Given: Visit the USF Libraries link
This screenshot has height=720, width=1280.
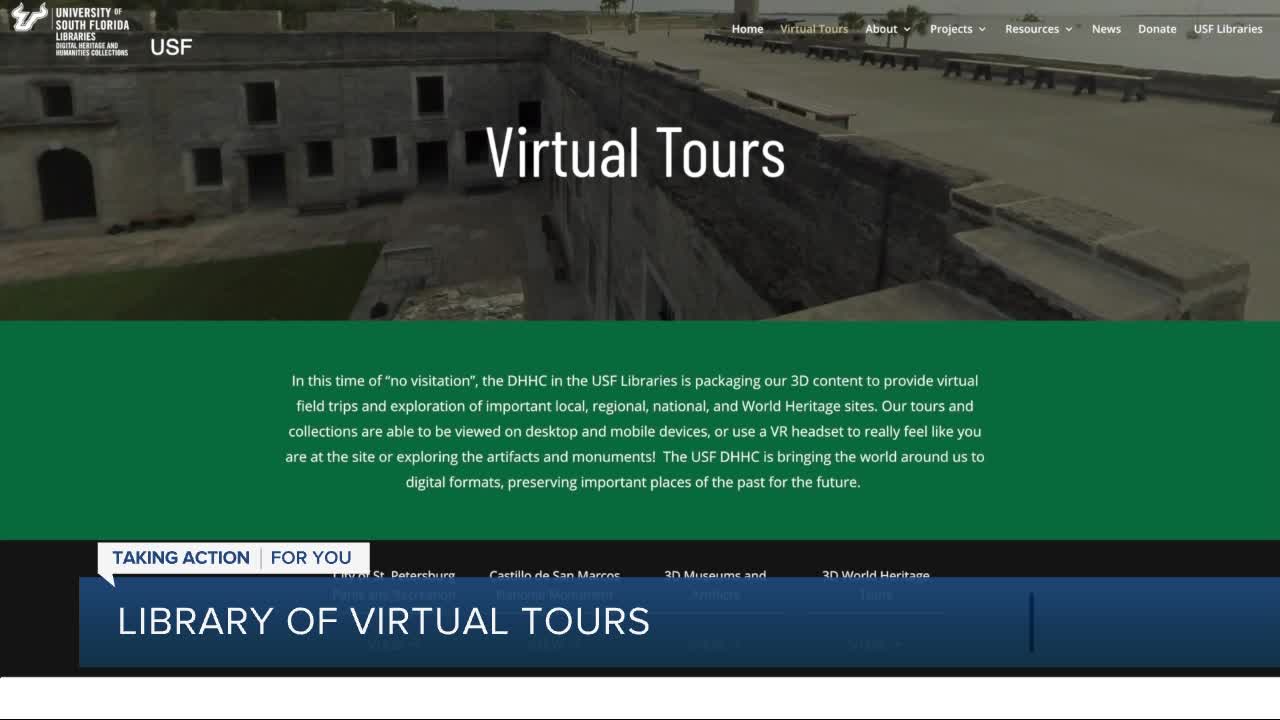Looking at the screenshot, I should point(1228,29).
